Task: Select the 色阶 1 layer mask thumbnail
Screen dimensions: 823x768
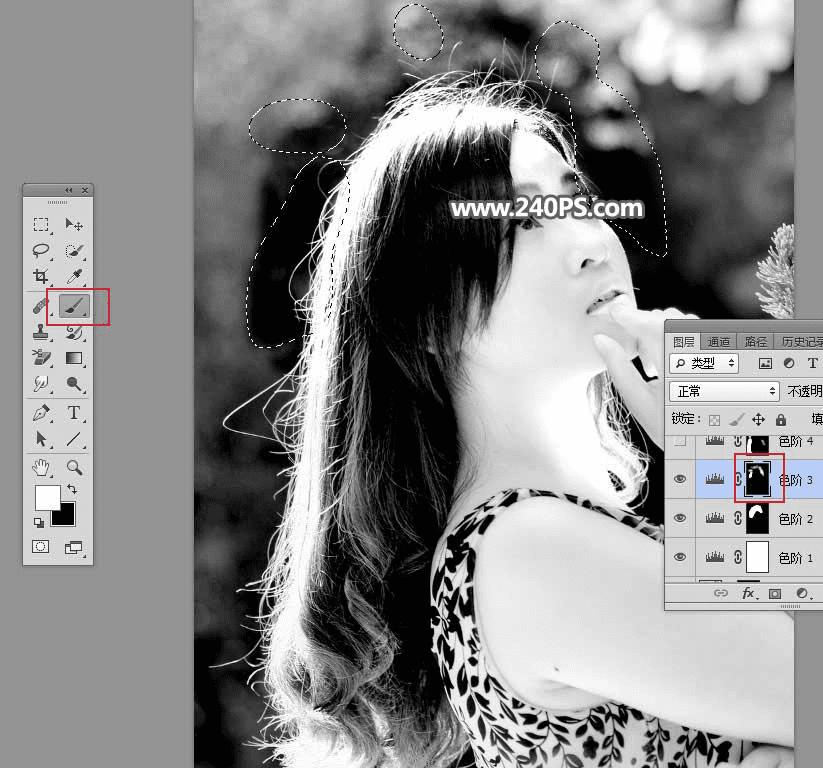Action: coord(757,557)
